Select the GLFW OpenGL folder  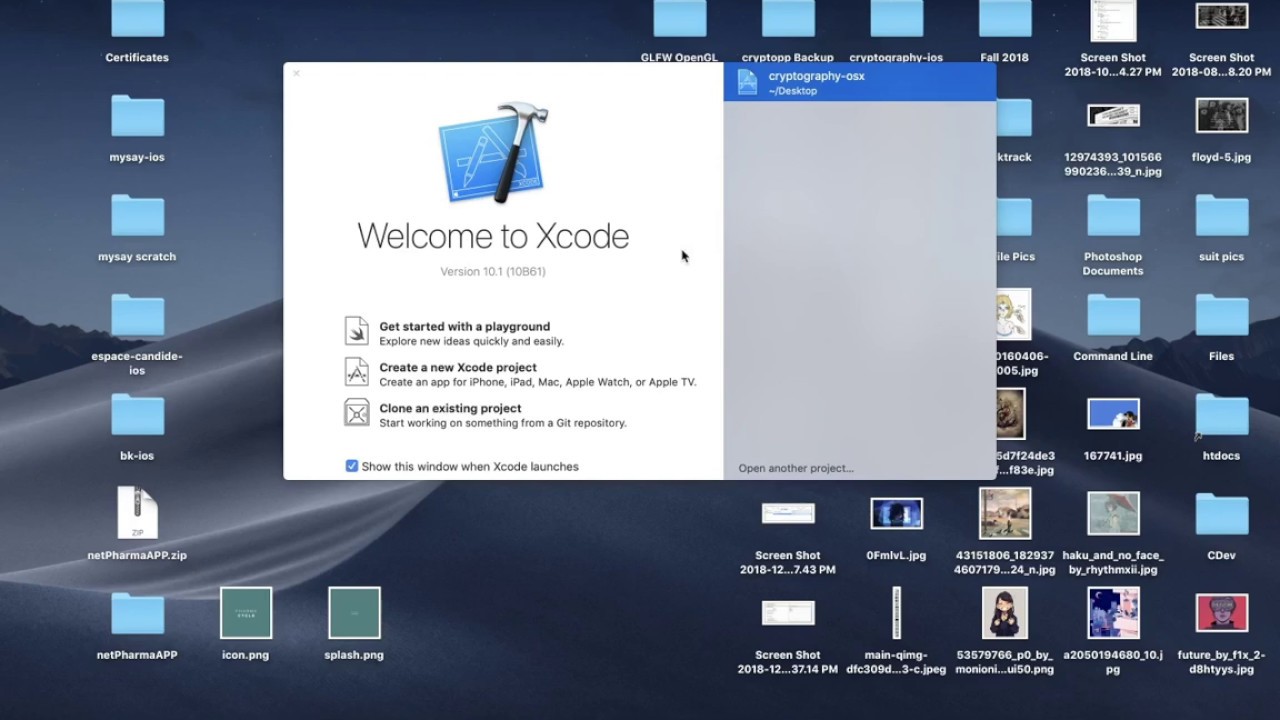[680, 20]
